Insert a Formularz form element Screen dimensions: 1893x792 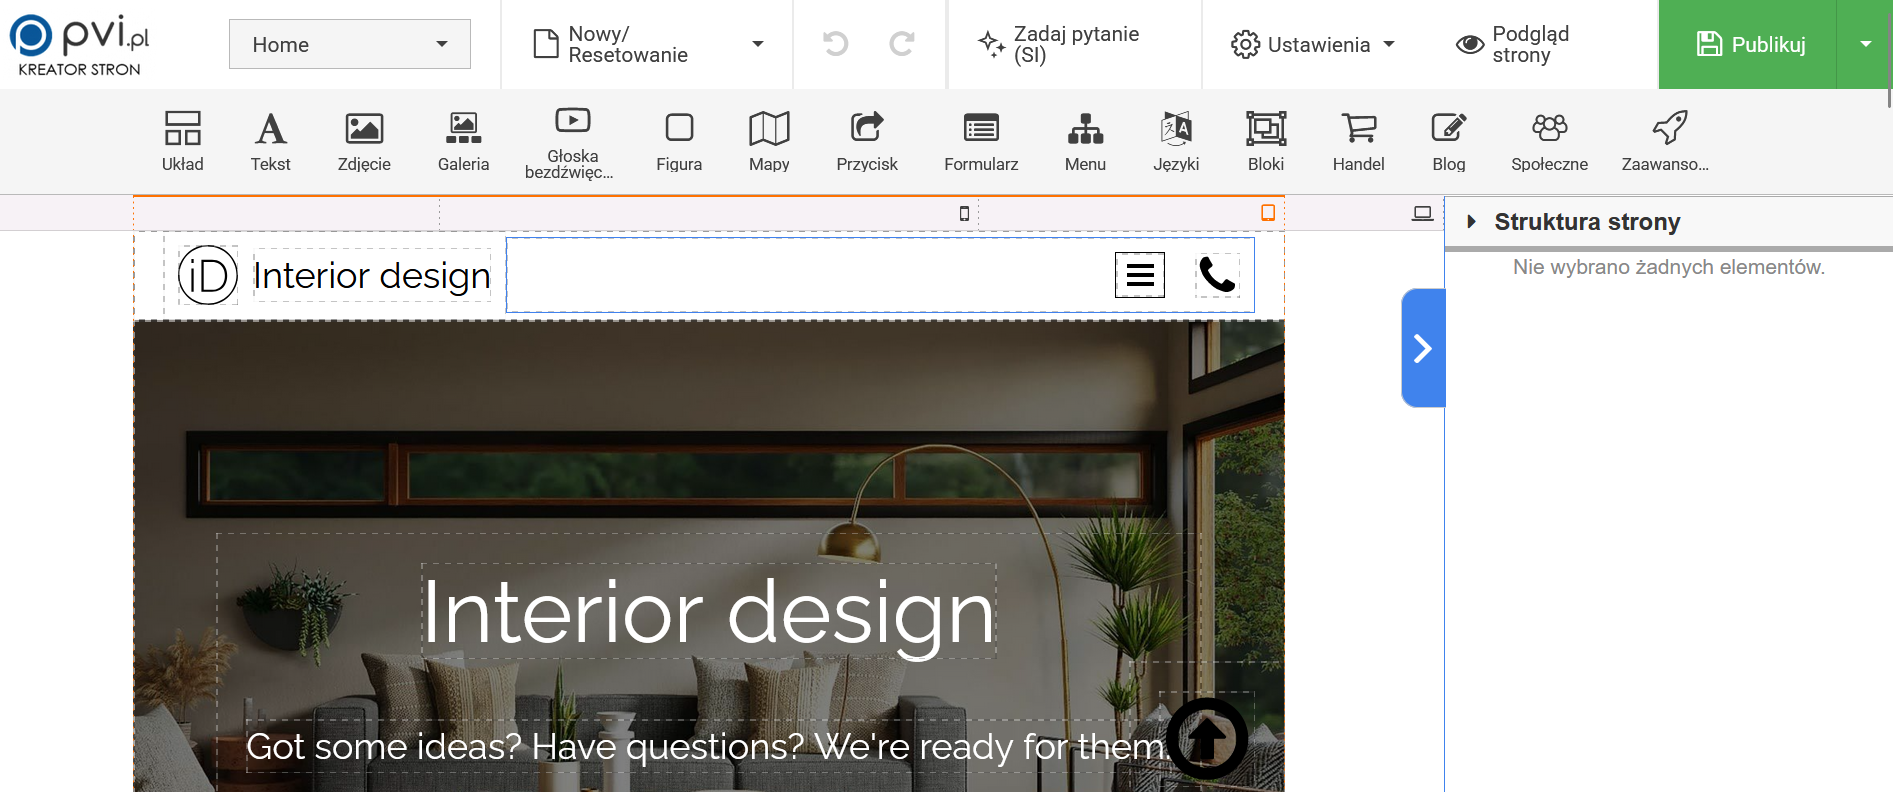coord(981,141)
